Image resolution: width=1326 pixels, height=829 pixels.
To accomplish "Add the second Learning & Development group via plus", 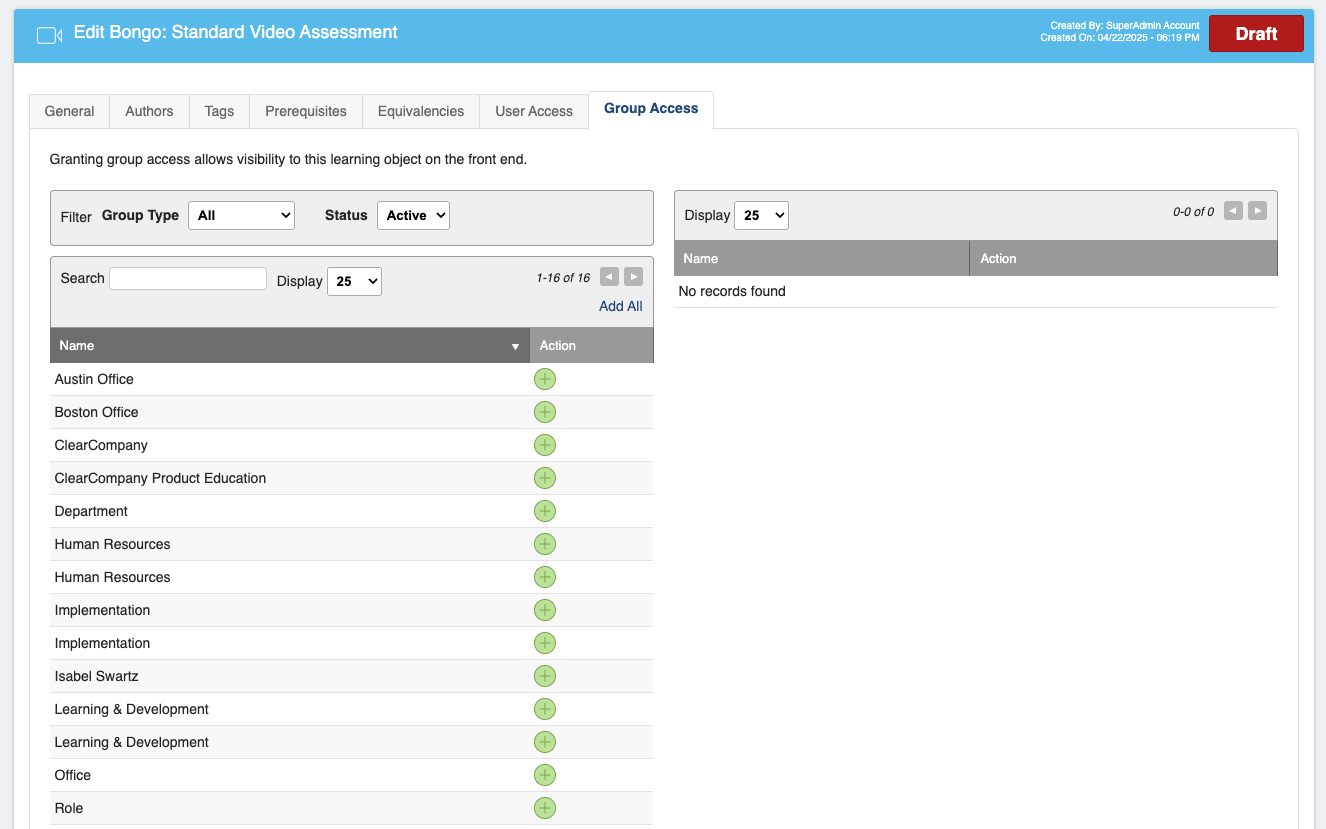I will 545,742.
